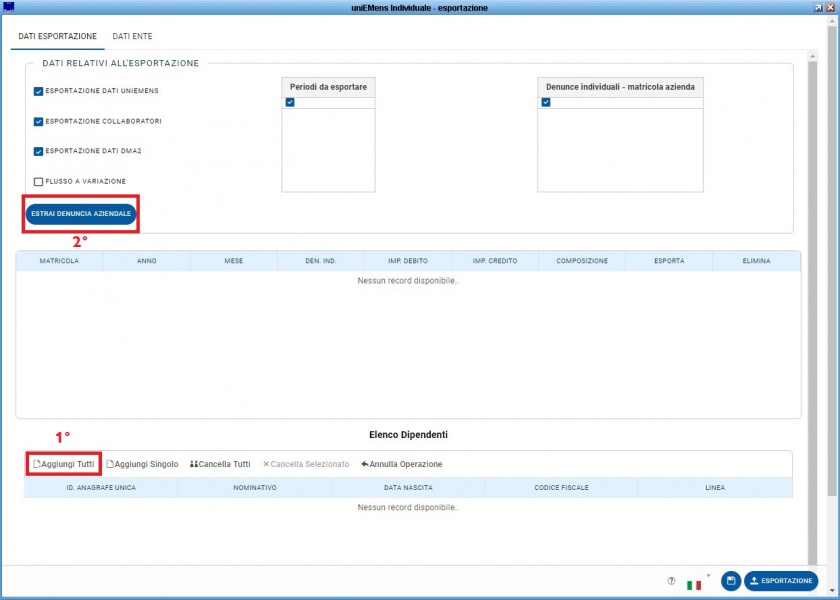840x600 pixels.
Task: Open the help question mark icon
Action: [671, 581]
